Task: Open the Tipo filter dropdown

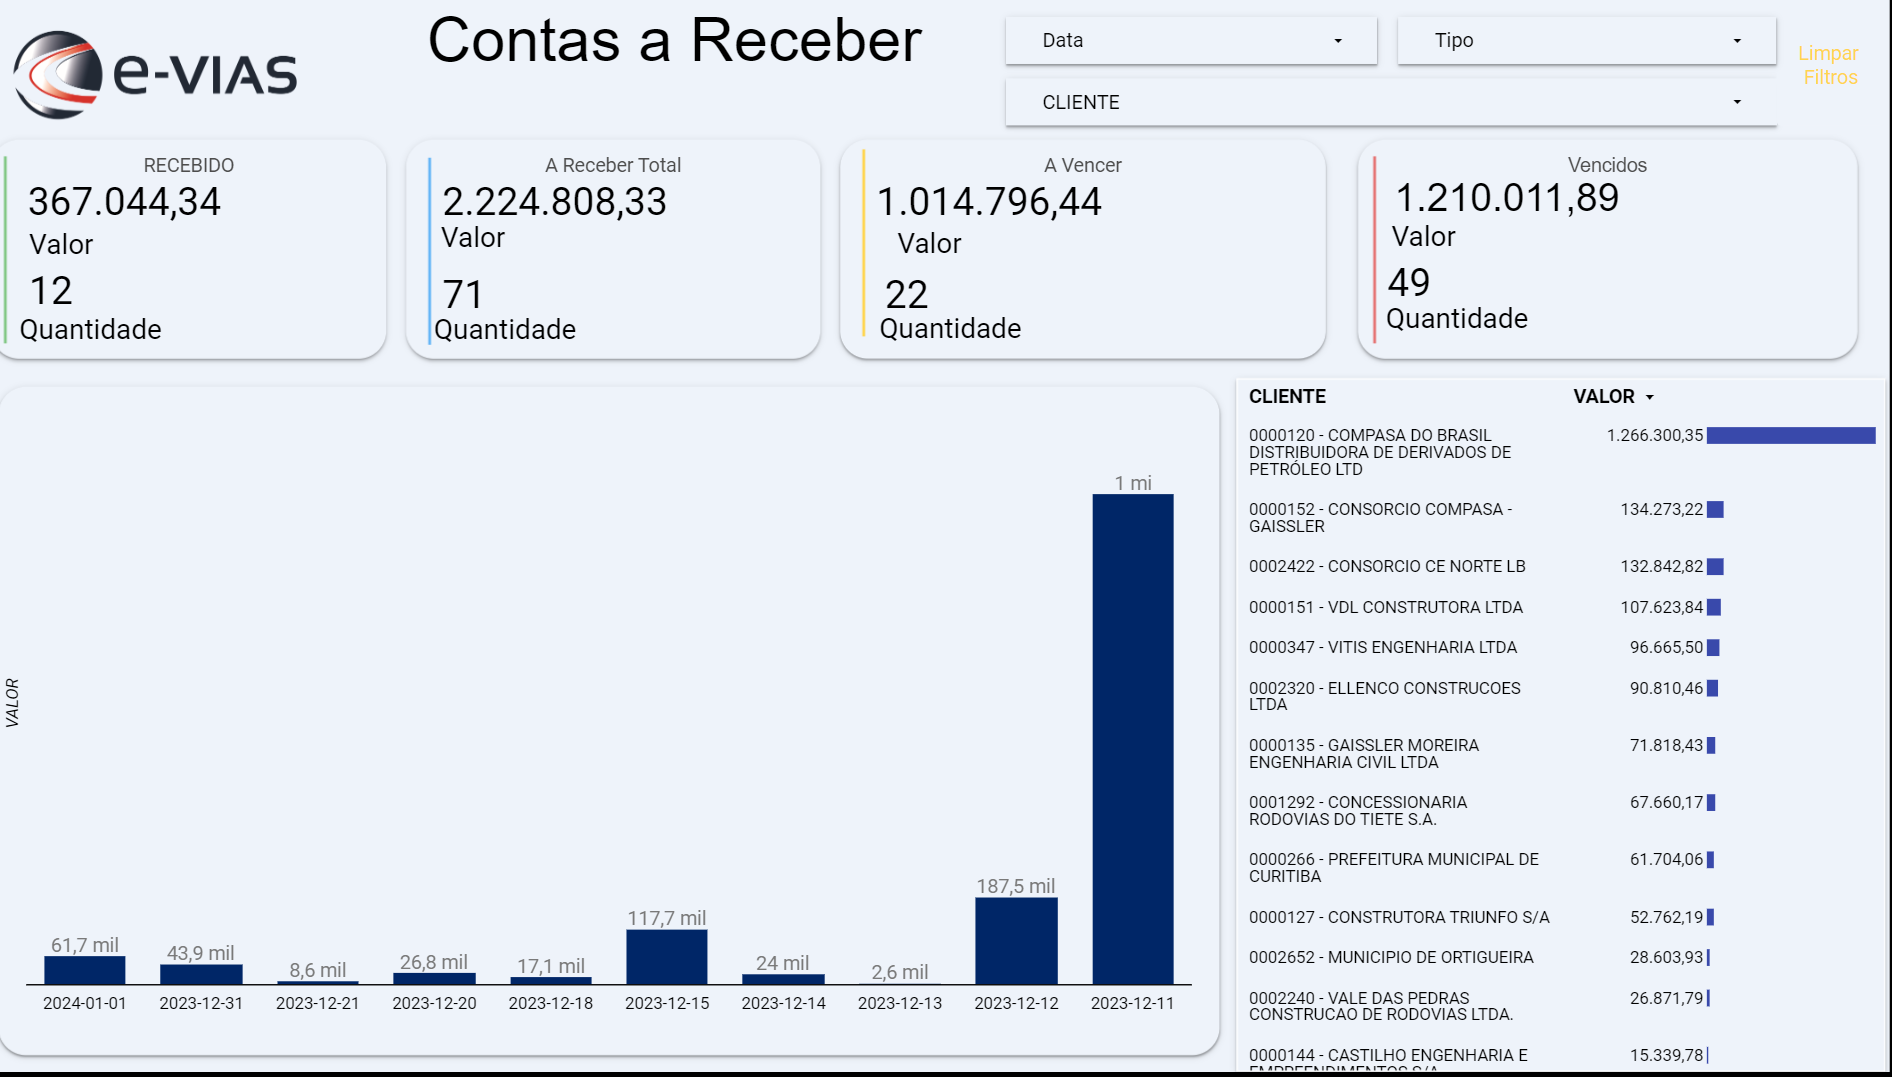Action: 1586,41
